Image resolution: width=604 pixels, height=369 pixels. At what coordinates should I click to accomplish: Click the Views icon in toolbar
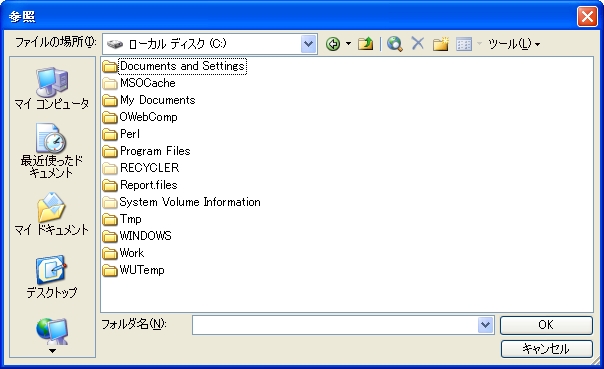tap(464, 44)
